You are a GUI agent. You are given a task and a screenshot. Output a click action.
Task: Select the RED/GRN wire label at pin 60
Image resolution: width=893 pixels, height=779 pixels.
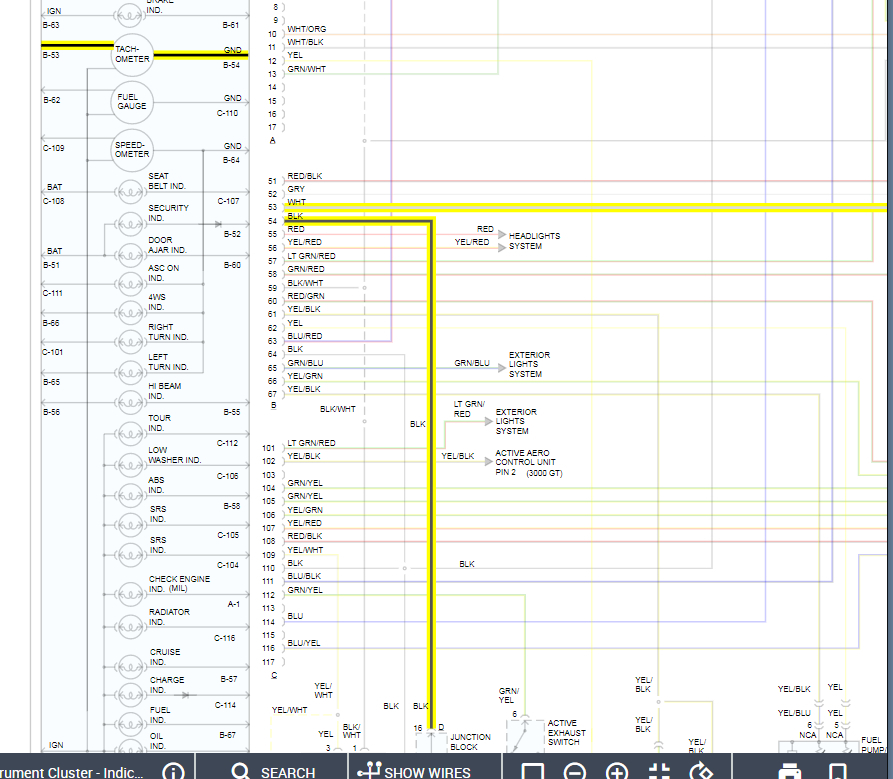[306, 296]
